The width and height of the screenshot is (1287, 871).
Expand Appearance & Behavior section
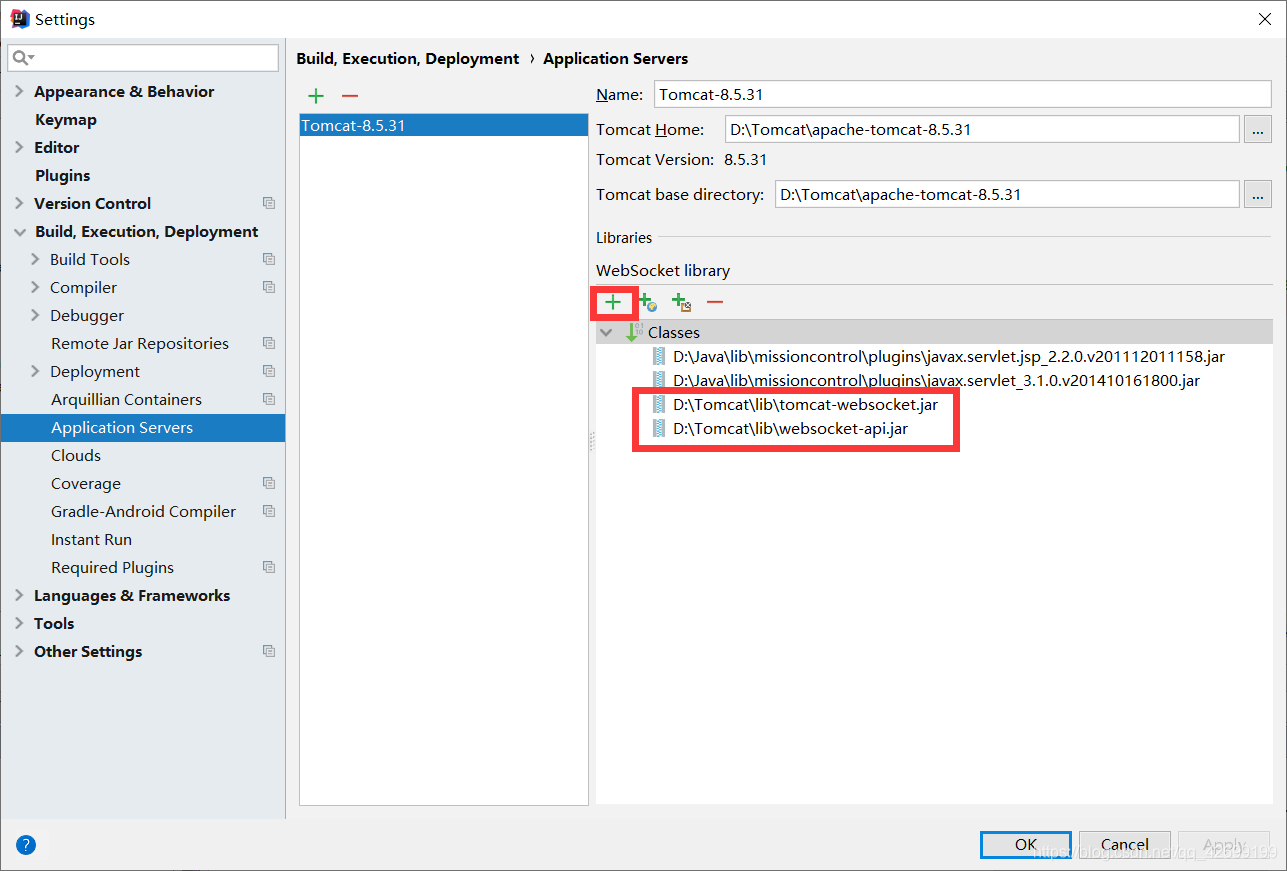[x=19, y=91]
